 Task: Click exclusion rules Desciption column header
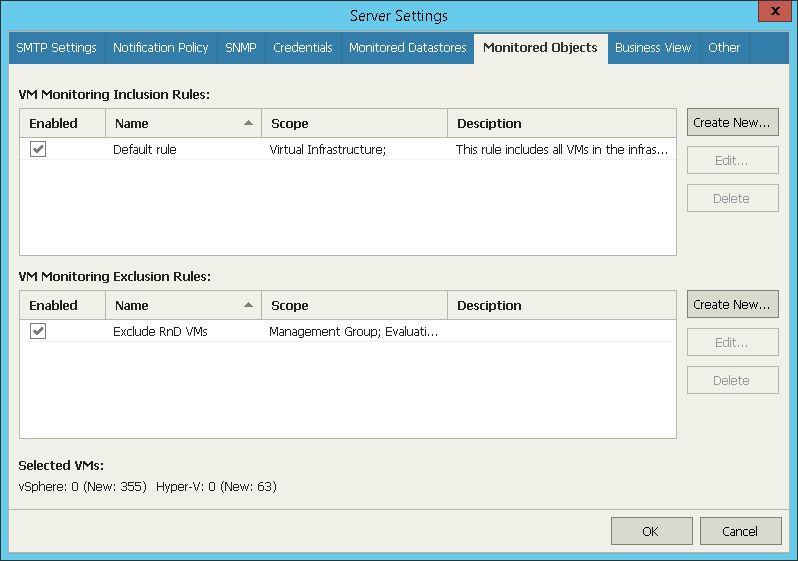pos(562,305)
